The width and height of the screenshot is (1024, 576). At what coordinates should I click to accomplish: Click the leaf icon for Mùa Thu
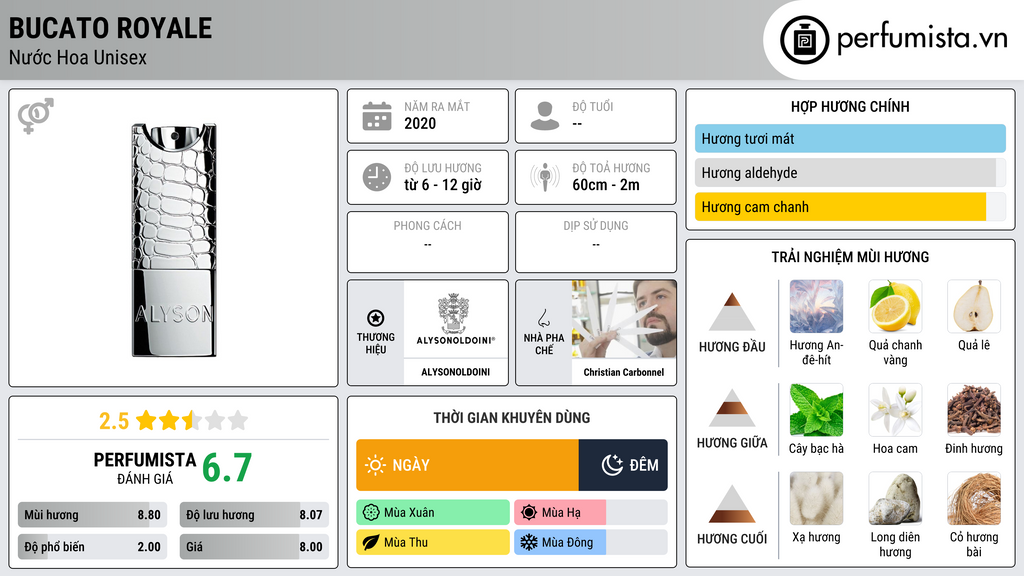click(370, 542)
